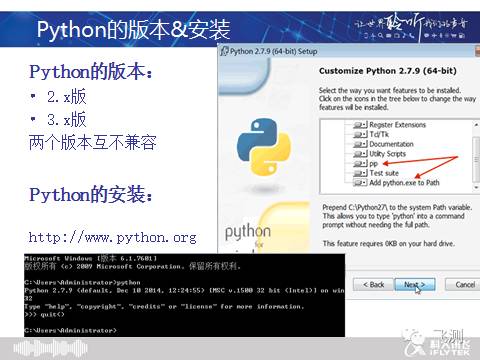Image resolution: width=480 pixels, height=360 pixels.
Task: Select the Register Extensions tree label
Action: tap(397, 125)
